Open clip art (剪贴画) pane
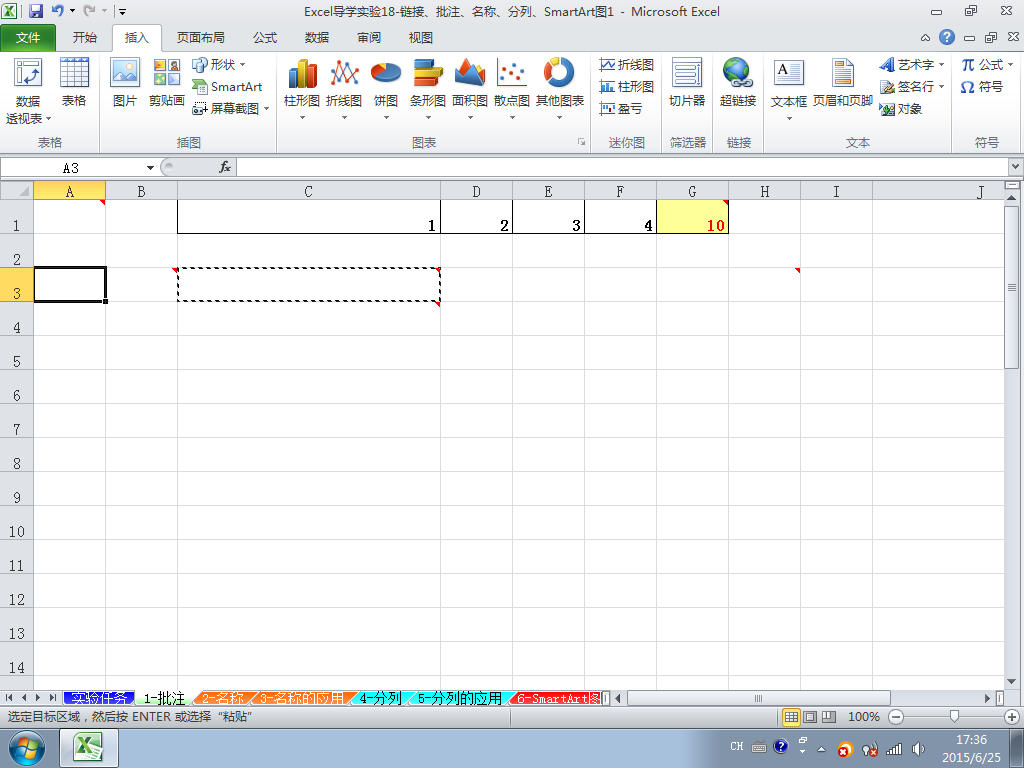This screenshot has width=1024, height=768. coord(167,83)
